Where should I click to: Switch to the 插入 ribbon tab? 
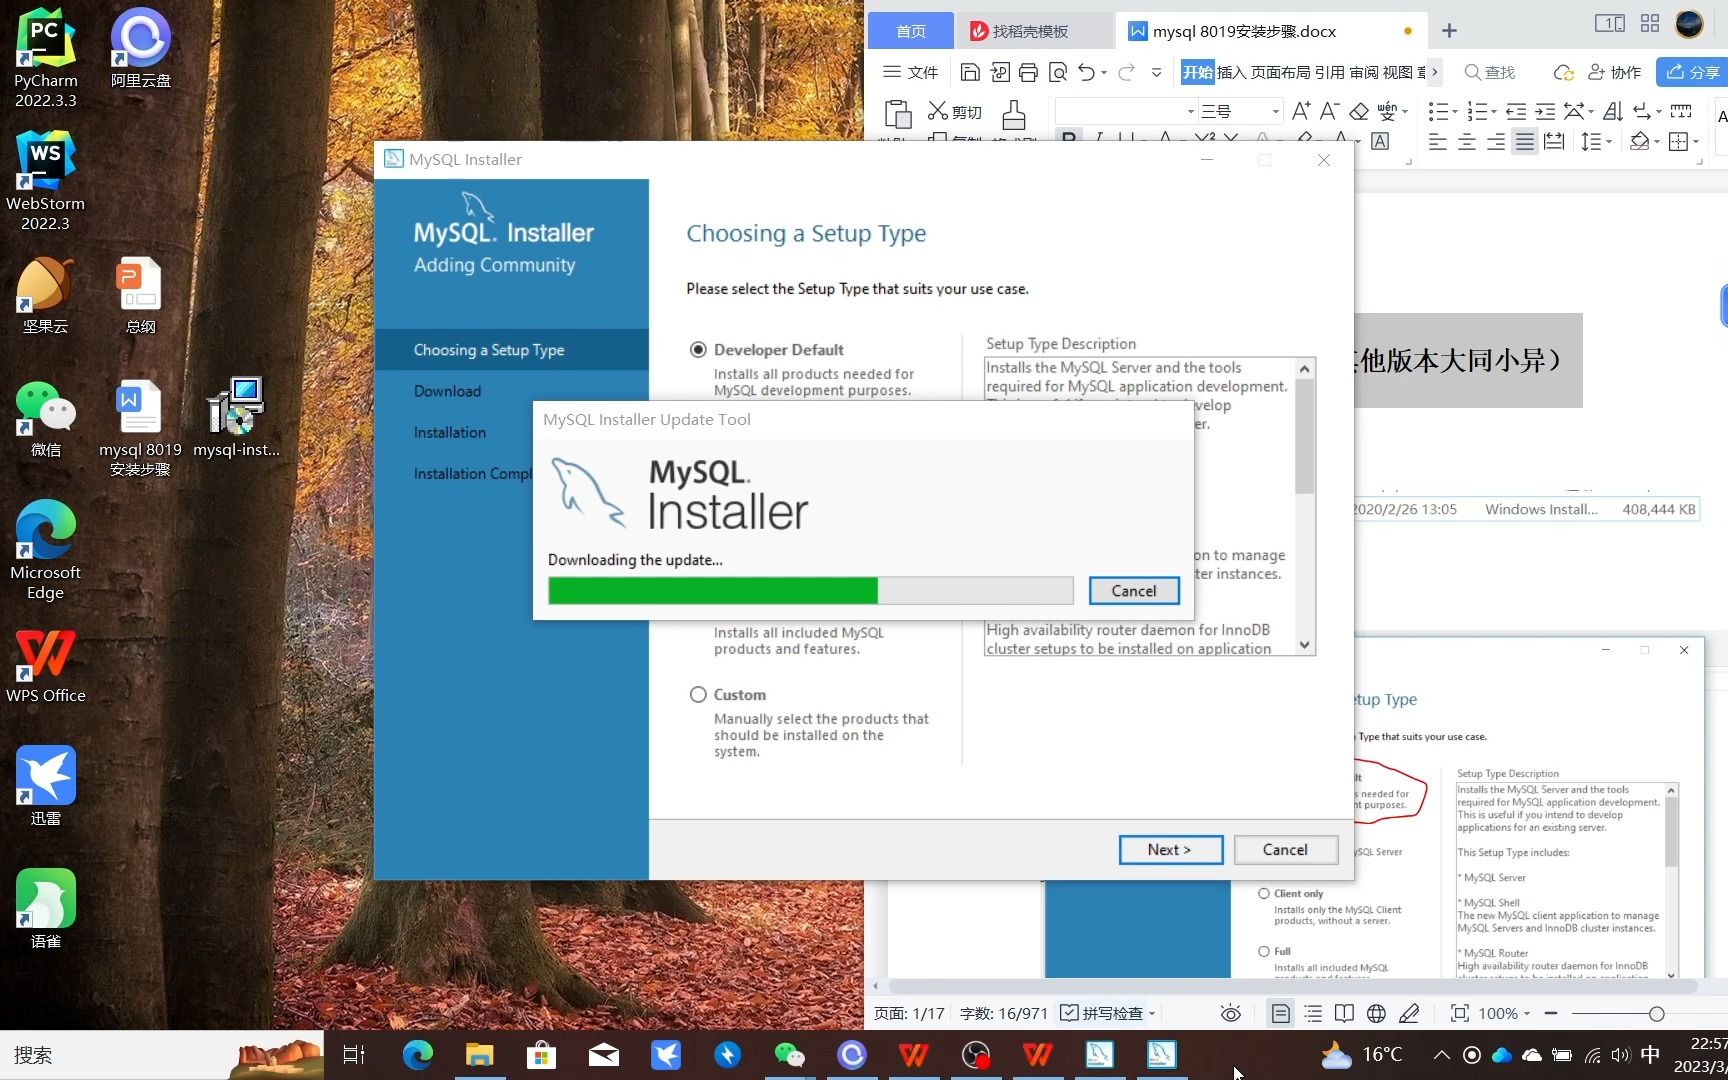pos(1231,72)
